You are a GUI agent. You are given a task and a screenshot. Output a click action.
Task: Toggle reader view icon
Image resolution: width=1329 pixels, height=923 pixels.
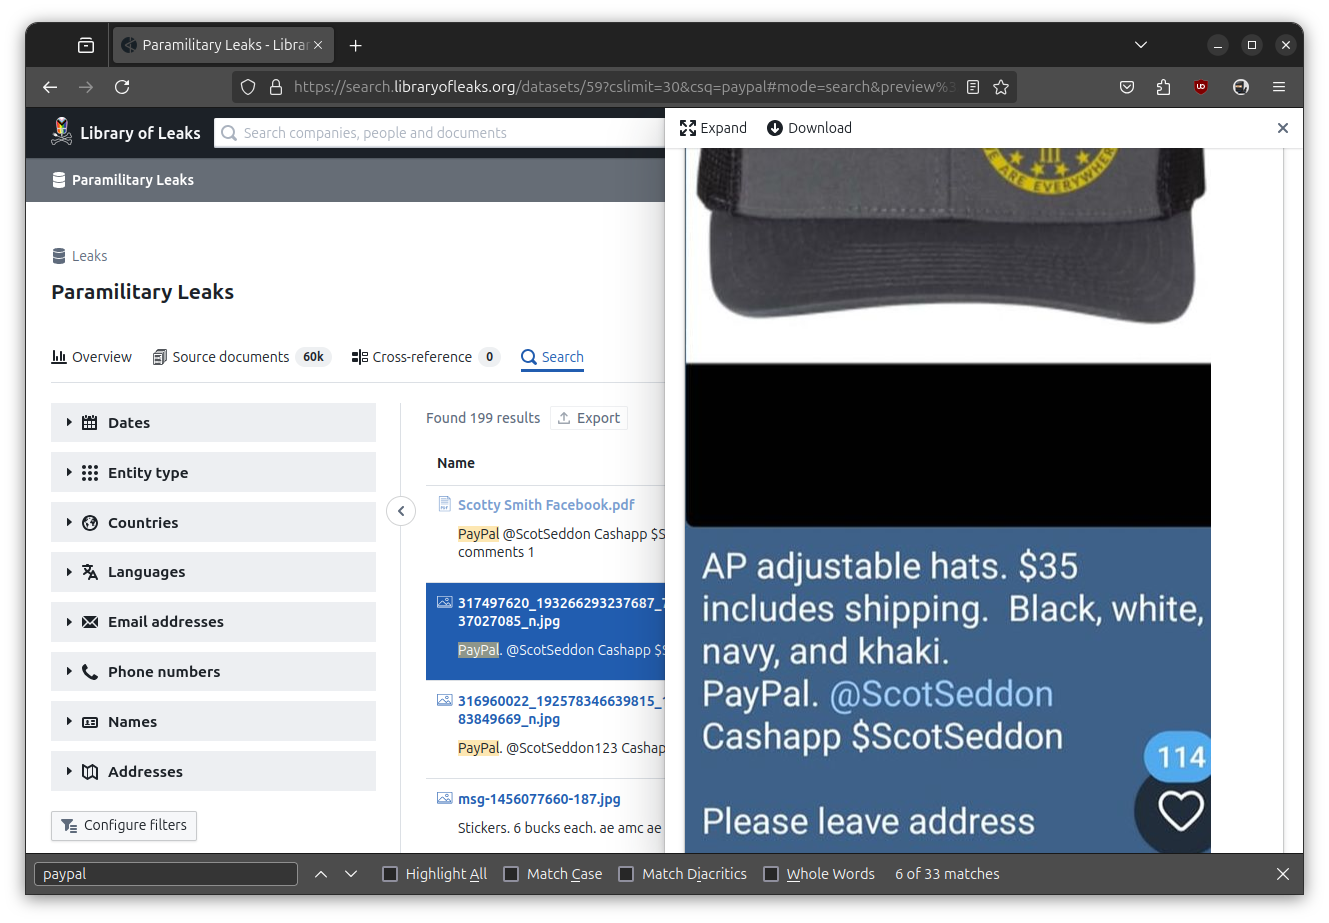tap(973, 87)
